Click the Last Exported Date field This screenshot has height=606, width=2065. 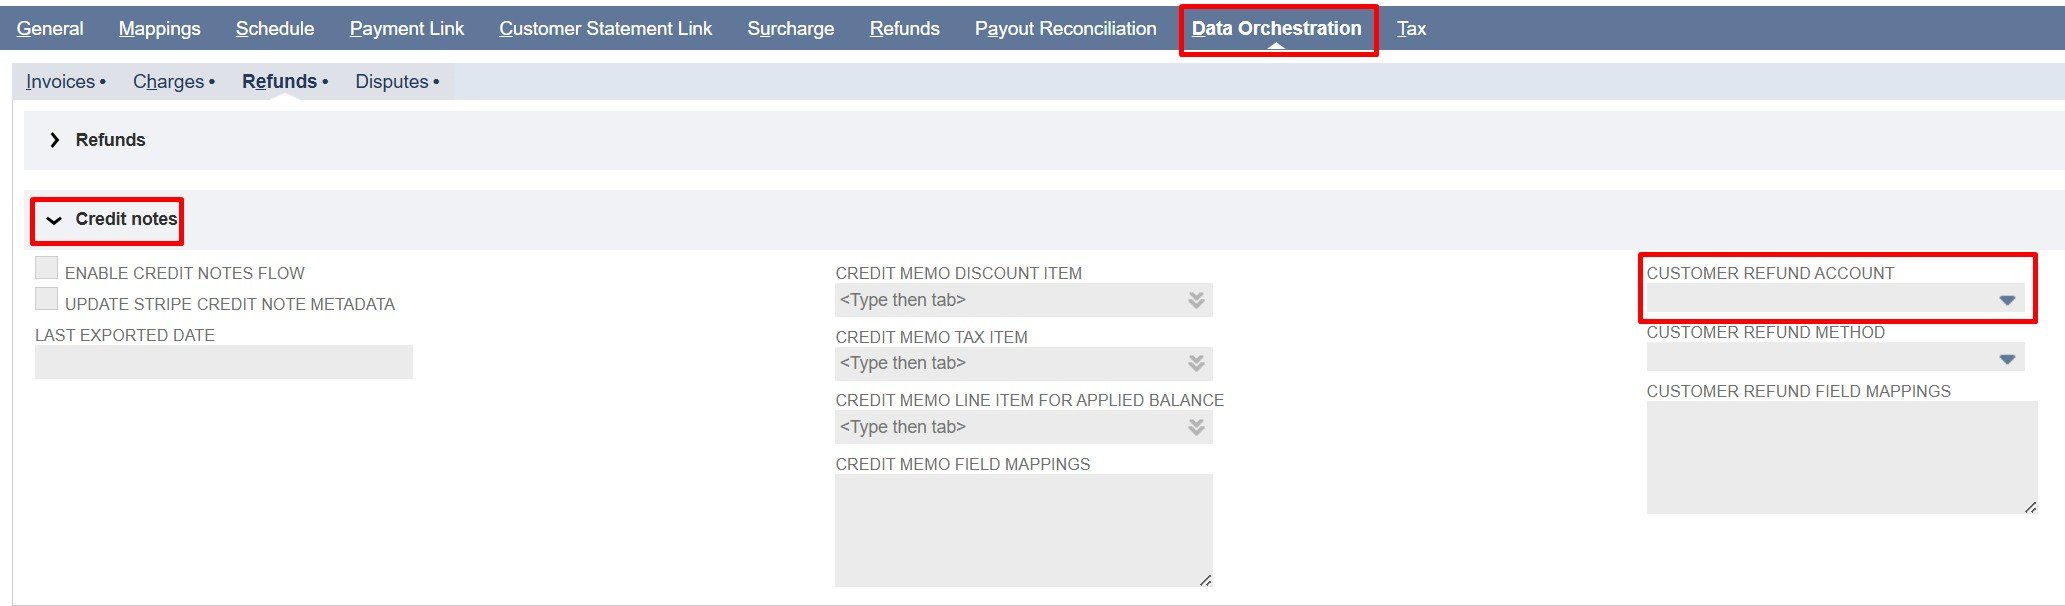pos(223,362)
